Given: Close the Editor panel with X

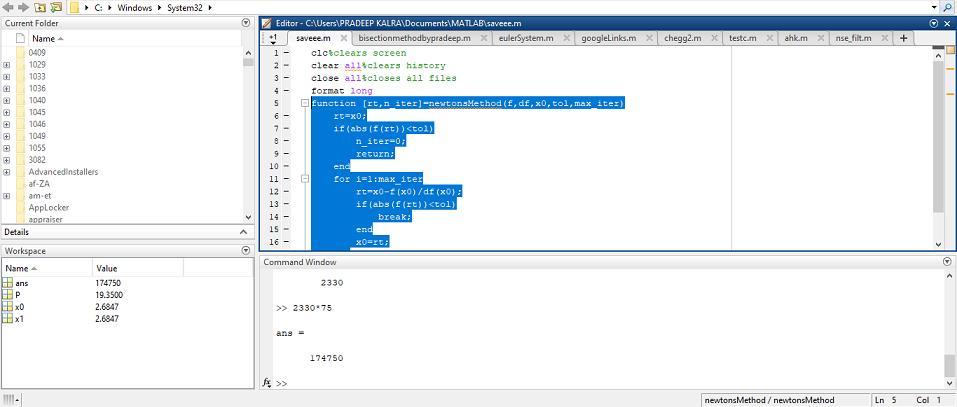Looking at the screenshot, I should (947, 23).
